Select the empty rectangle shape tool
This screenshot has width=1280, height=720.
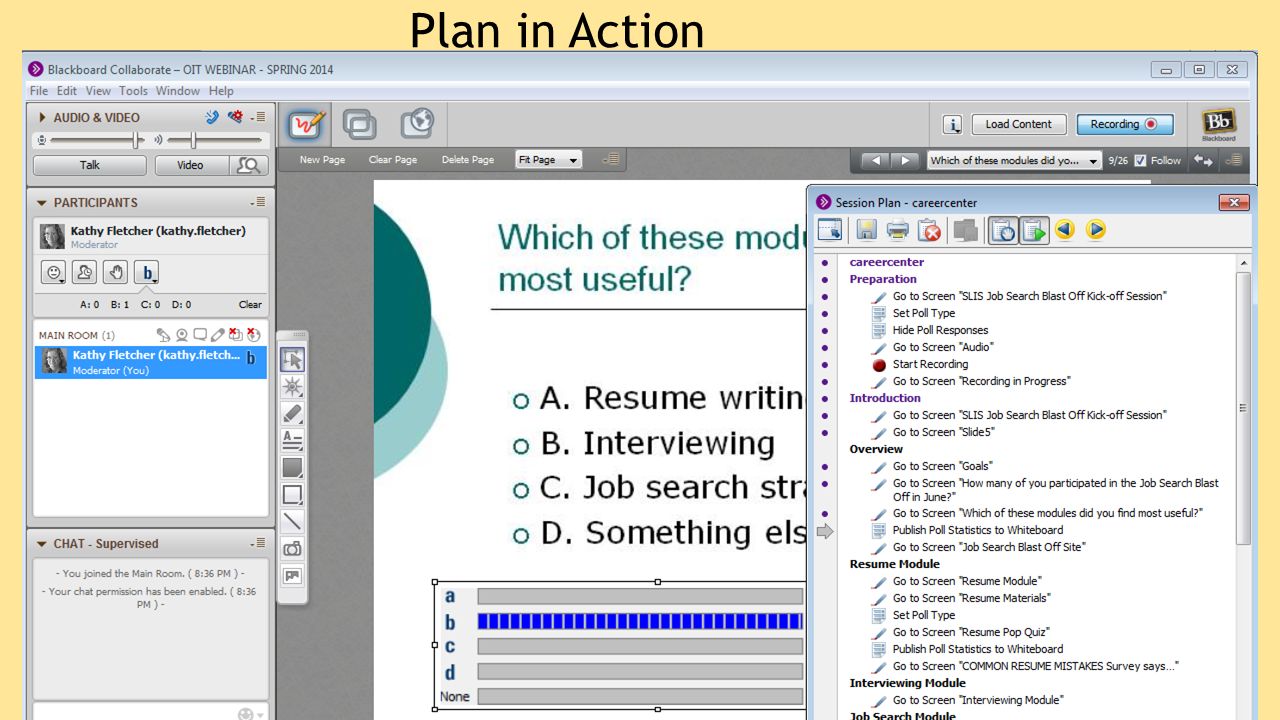[x=292, y=494]
